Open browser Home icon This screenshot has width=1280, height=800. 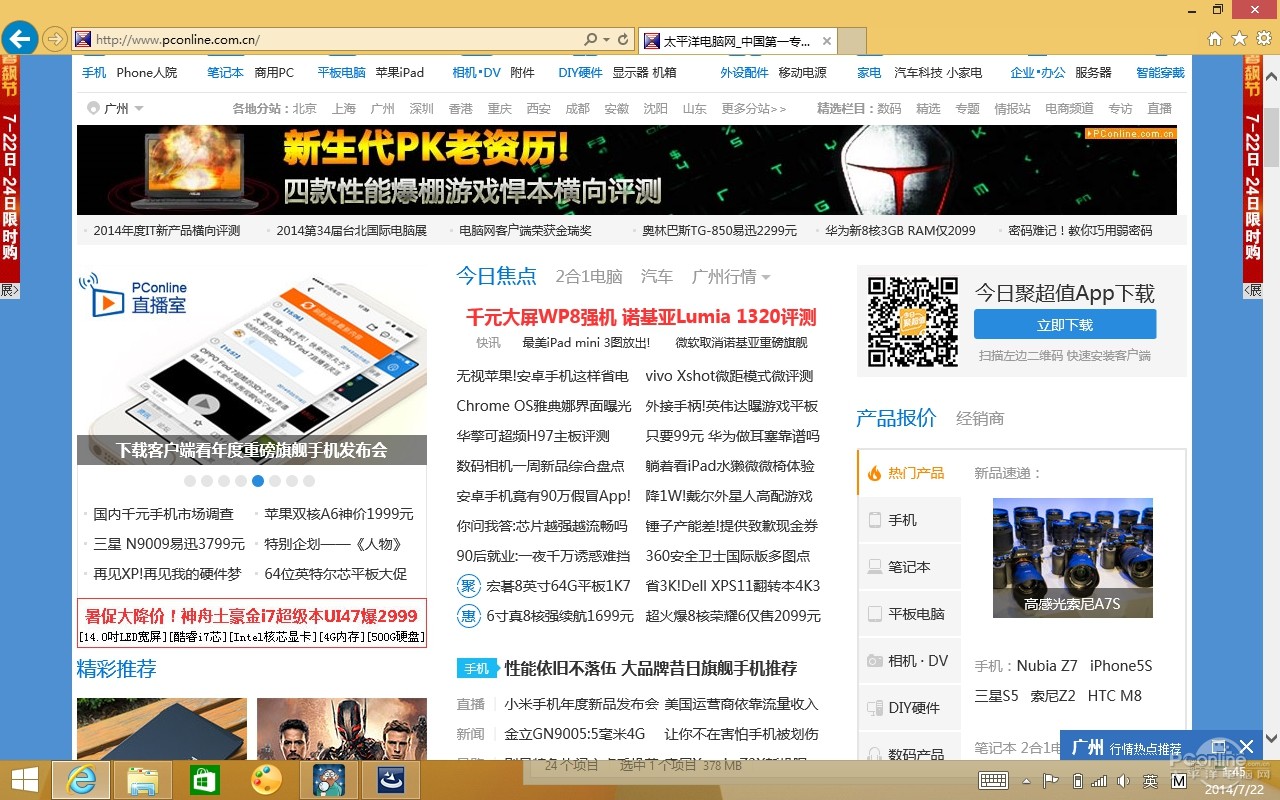1214,39
